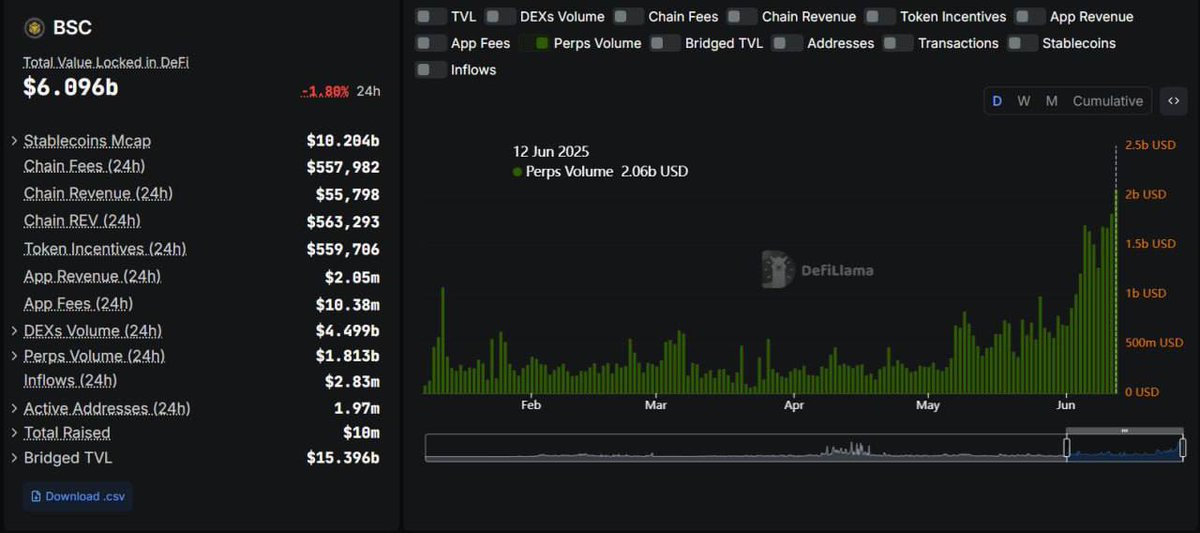1200x533 pixels.
Task: Click the Chain REV (24h) label
Action: 82,220
